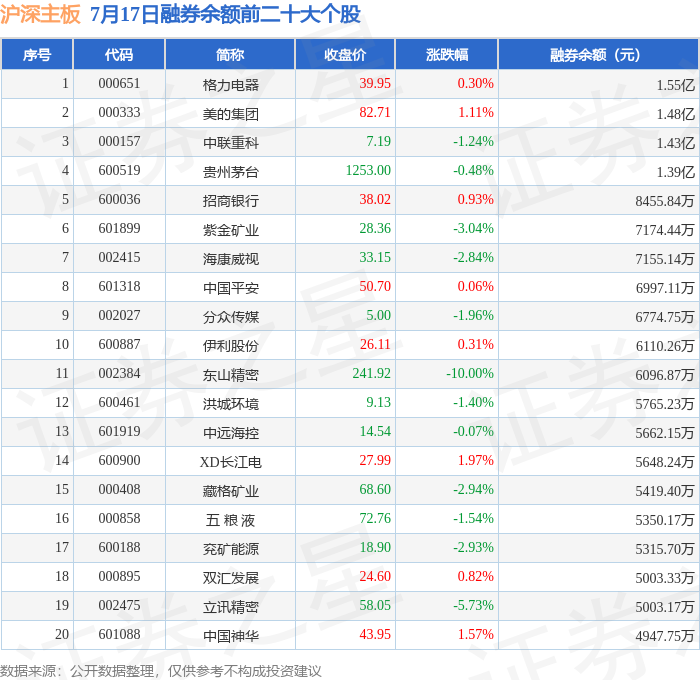
Task: Click closing price 1253.00
Action: pos(368,170)
